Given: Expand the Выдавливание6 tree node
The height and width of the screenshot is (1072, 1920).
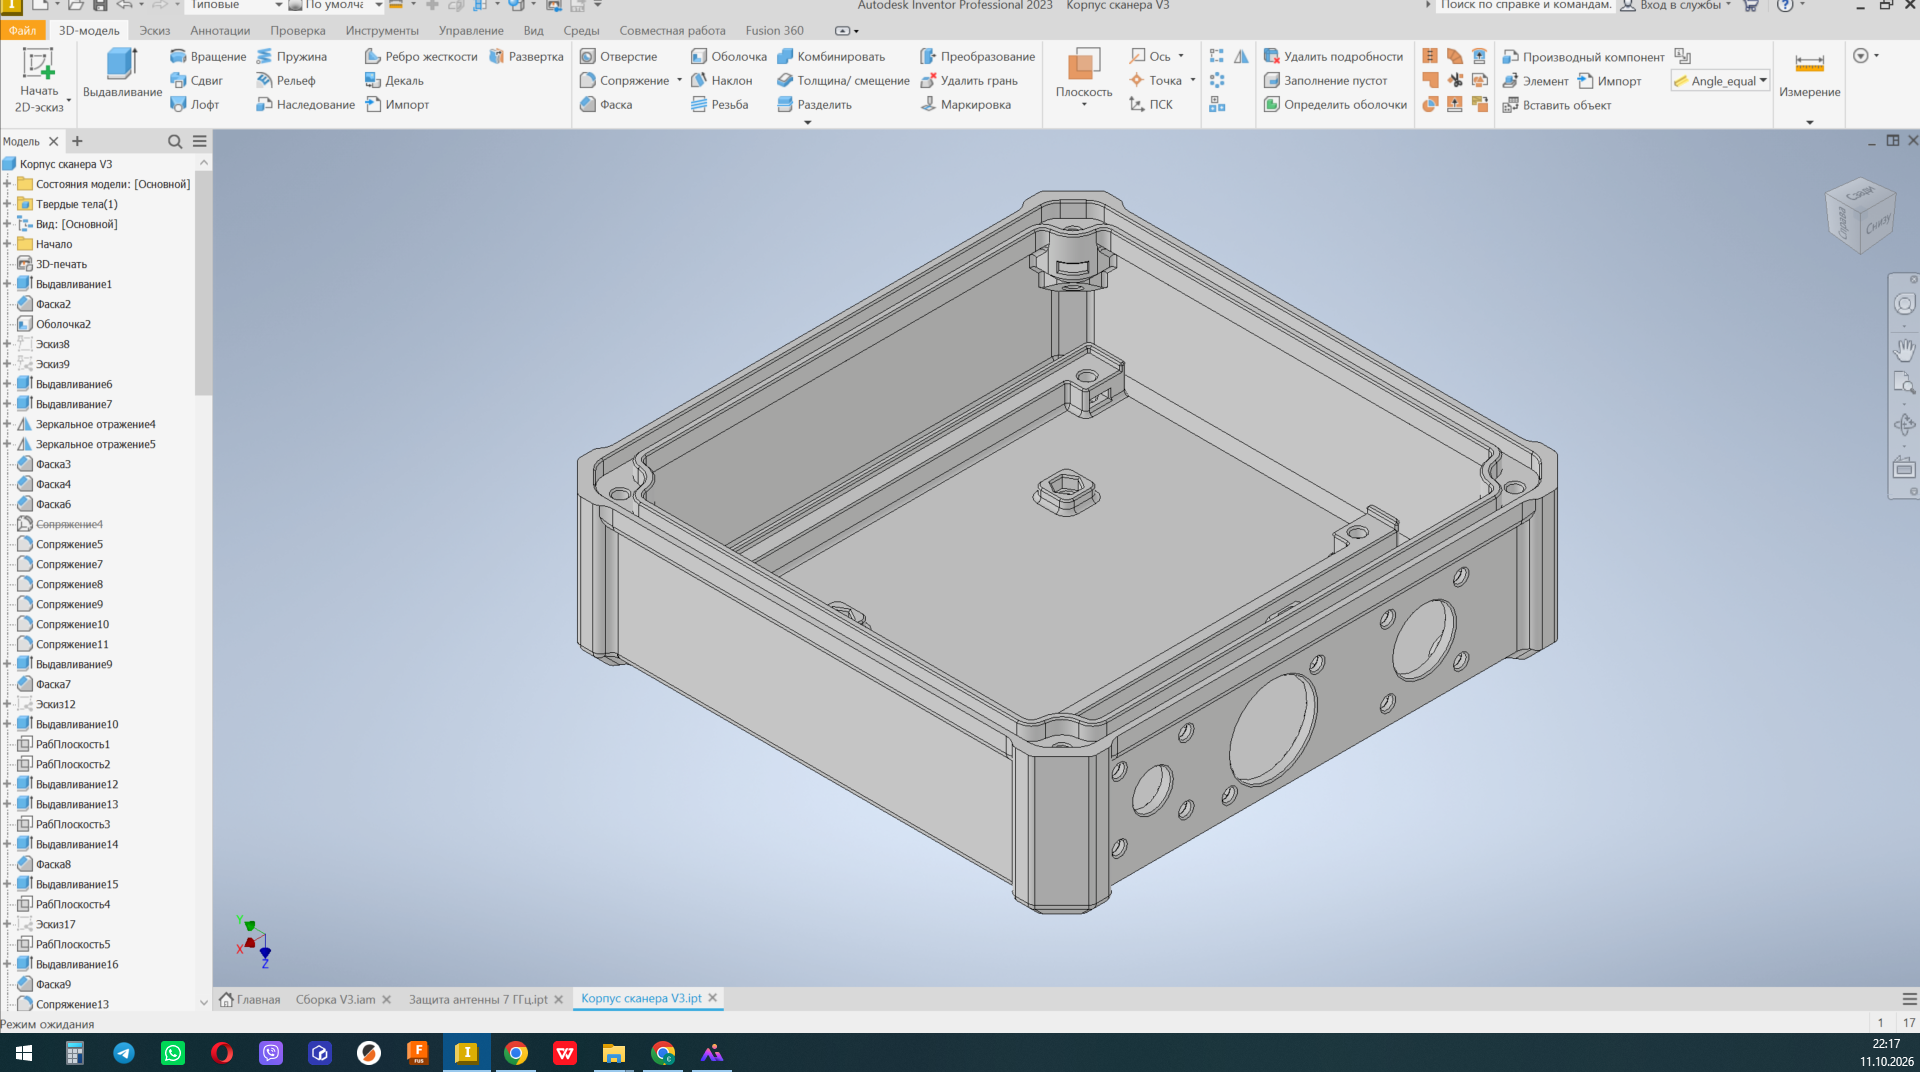Looking at the screenshot, I should pos(7,384).
